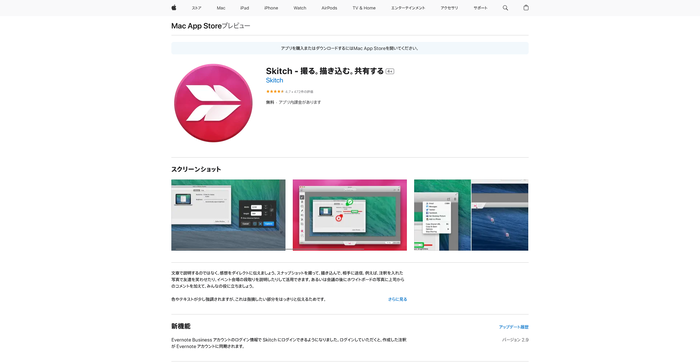Click the Mac App Store heading link

tap(196, 26)
